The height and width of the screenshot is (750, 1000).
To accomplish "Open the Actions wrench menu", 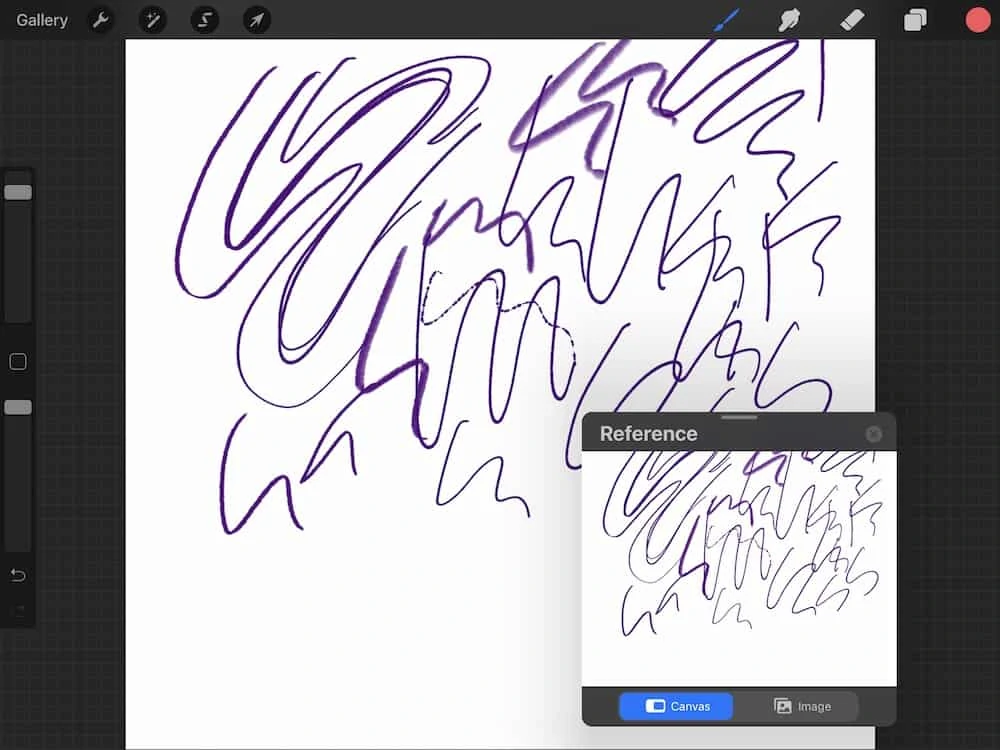I will (x=100, y=20).
